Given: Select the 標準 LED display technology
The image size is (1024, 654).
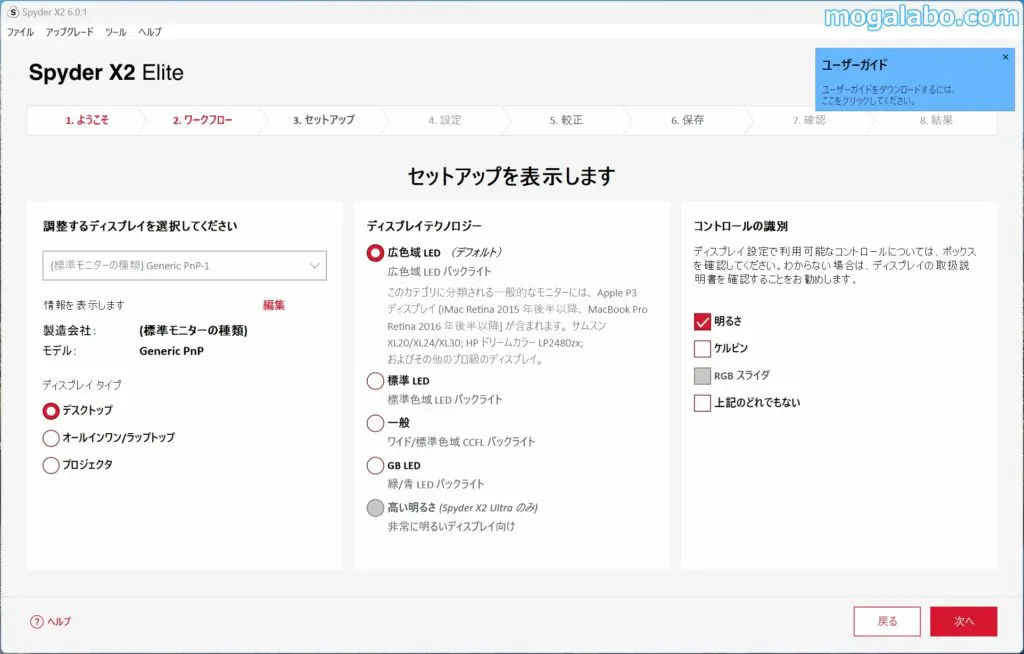Looking at the screenshot, I should click(375, 381).
